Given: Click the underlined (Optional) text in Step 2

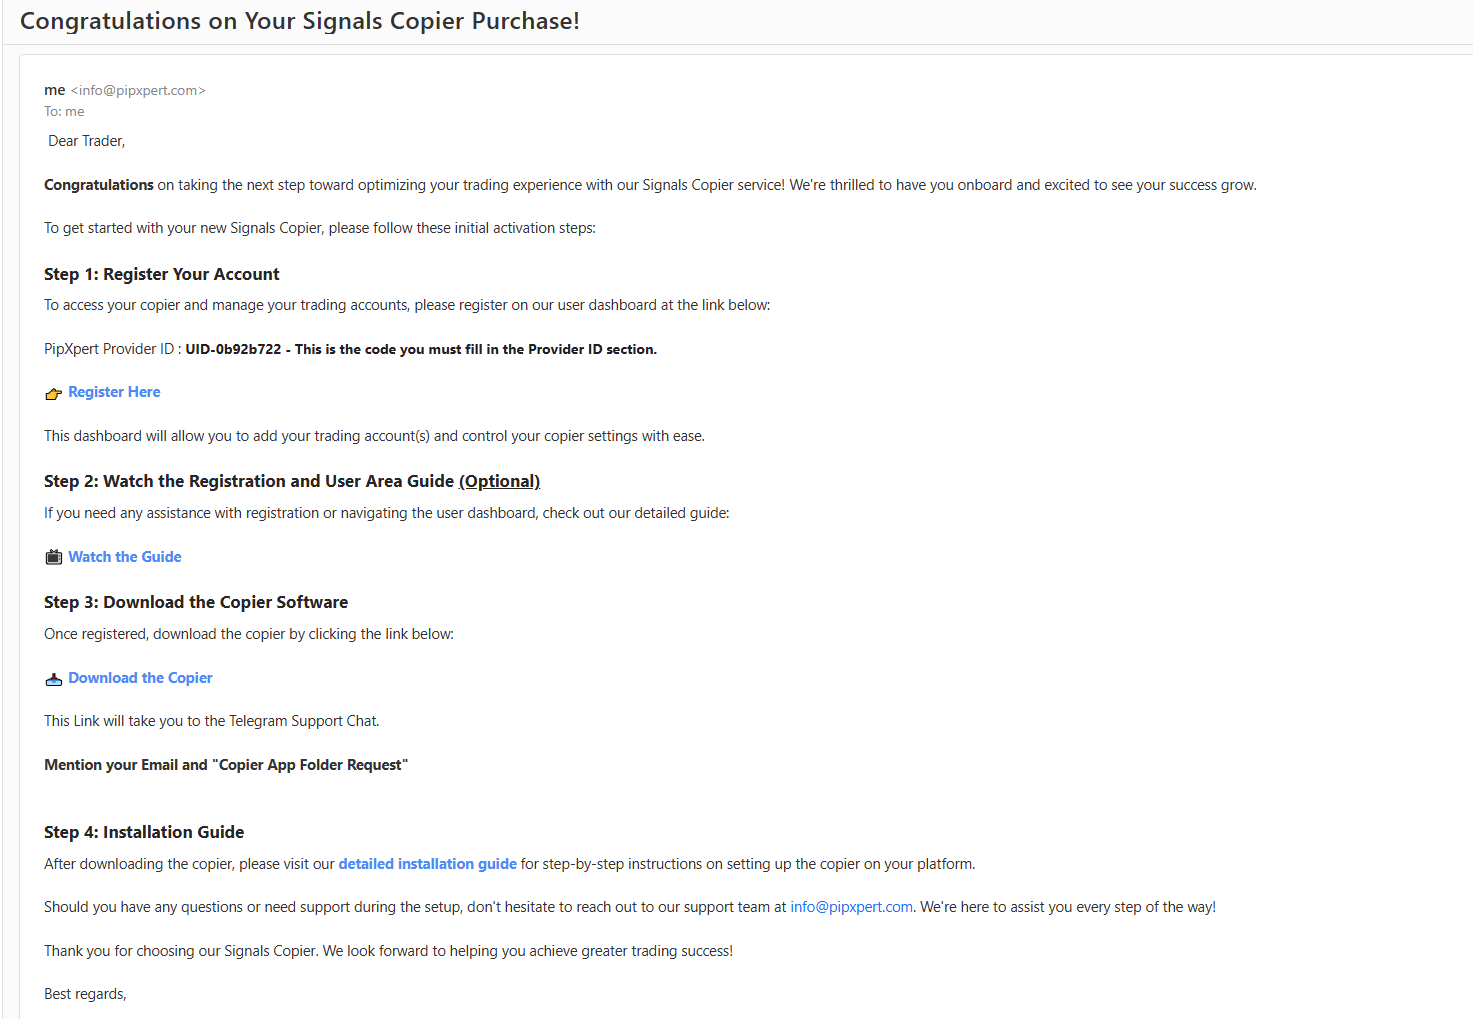Looking at the screenshot, I should pyautogui.click(x=499, y=481).
